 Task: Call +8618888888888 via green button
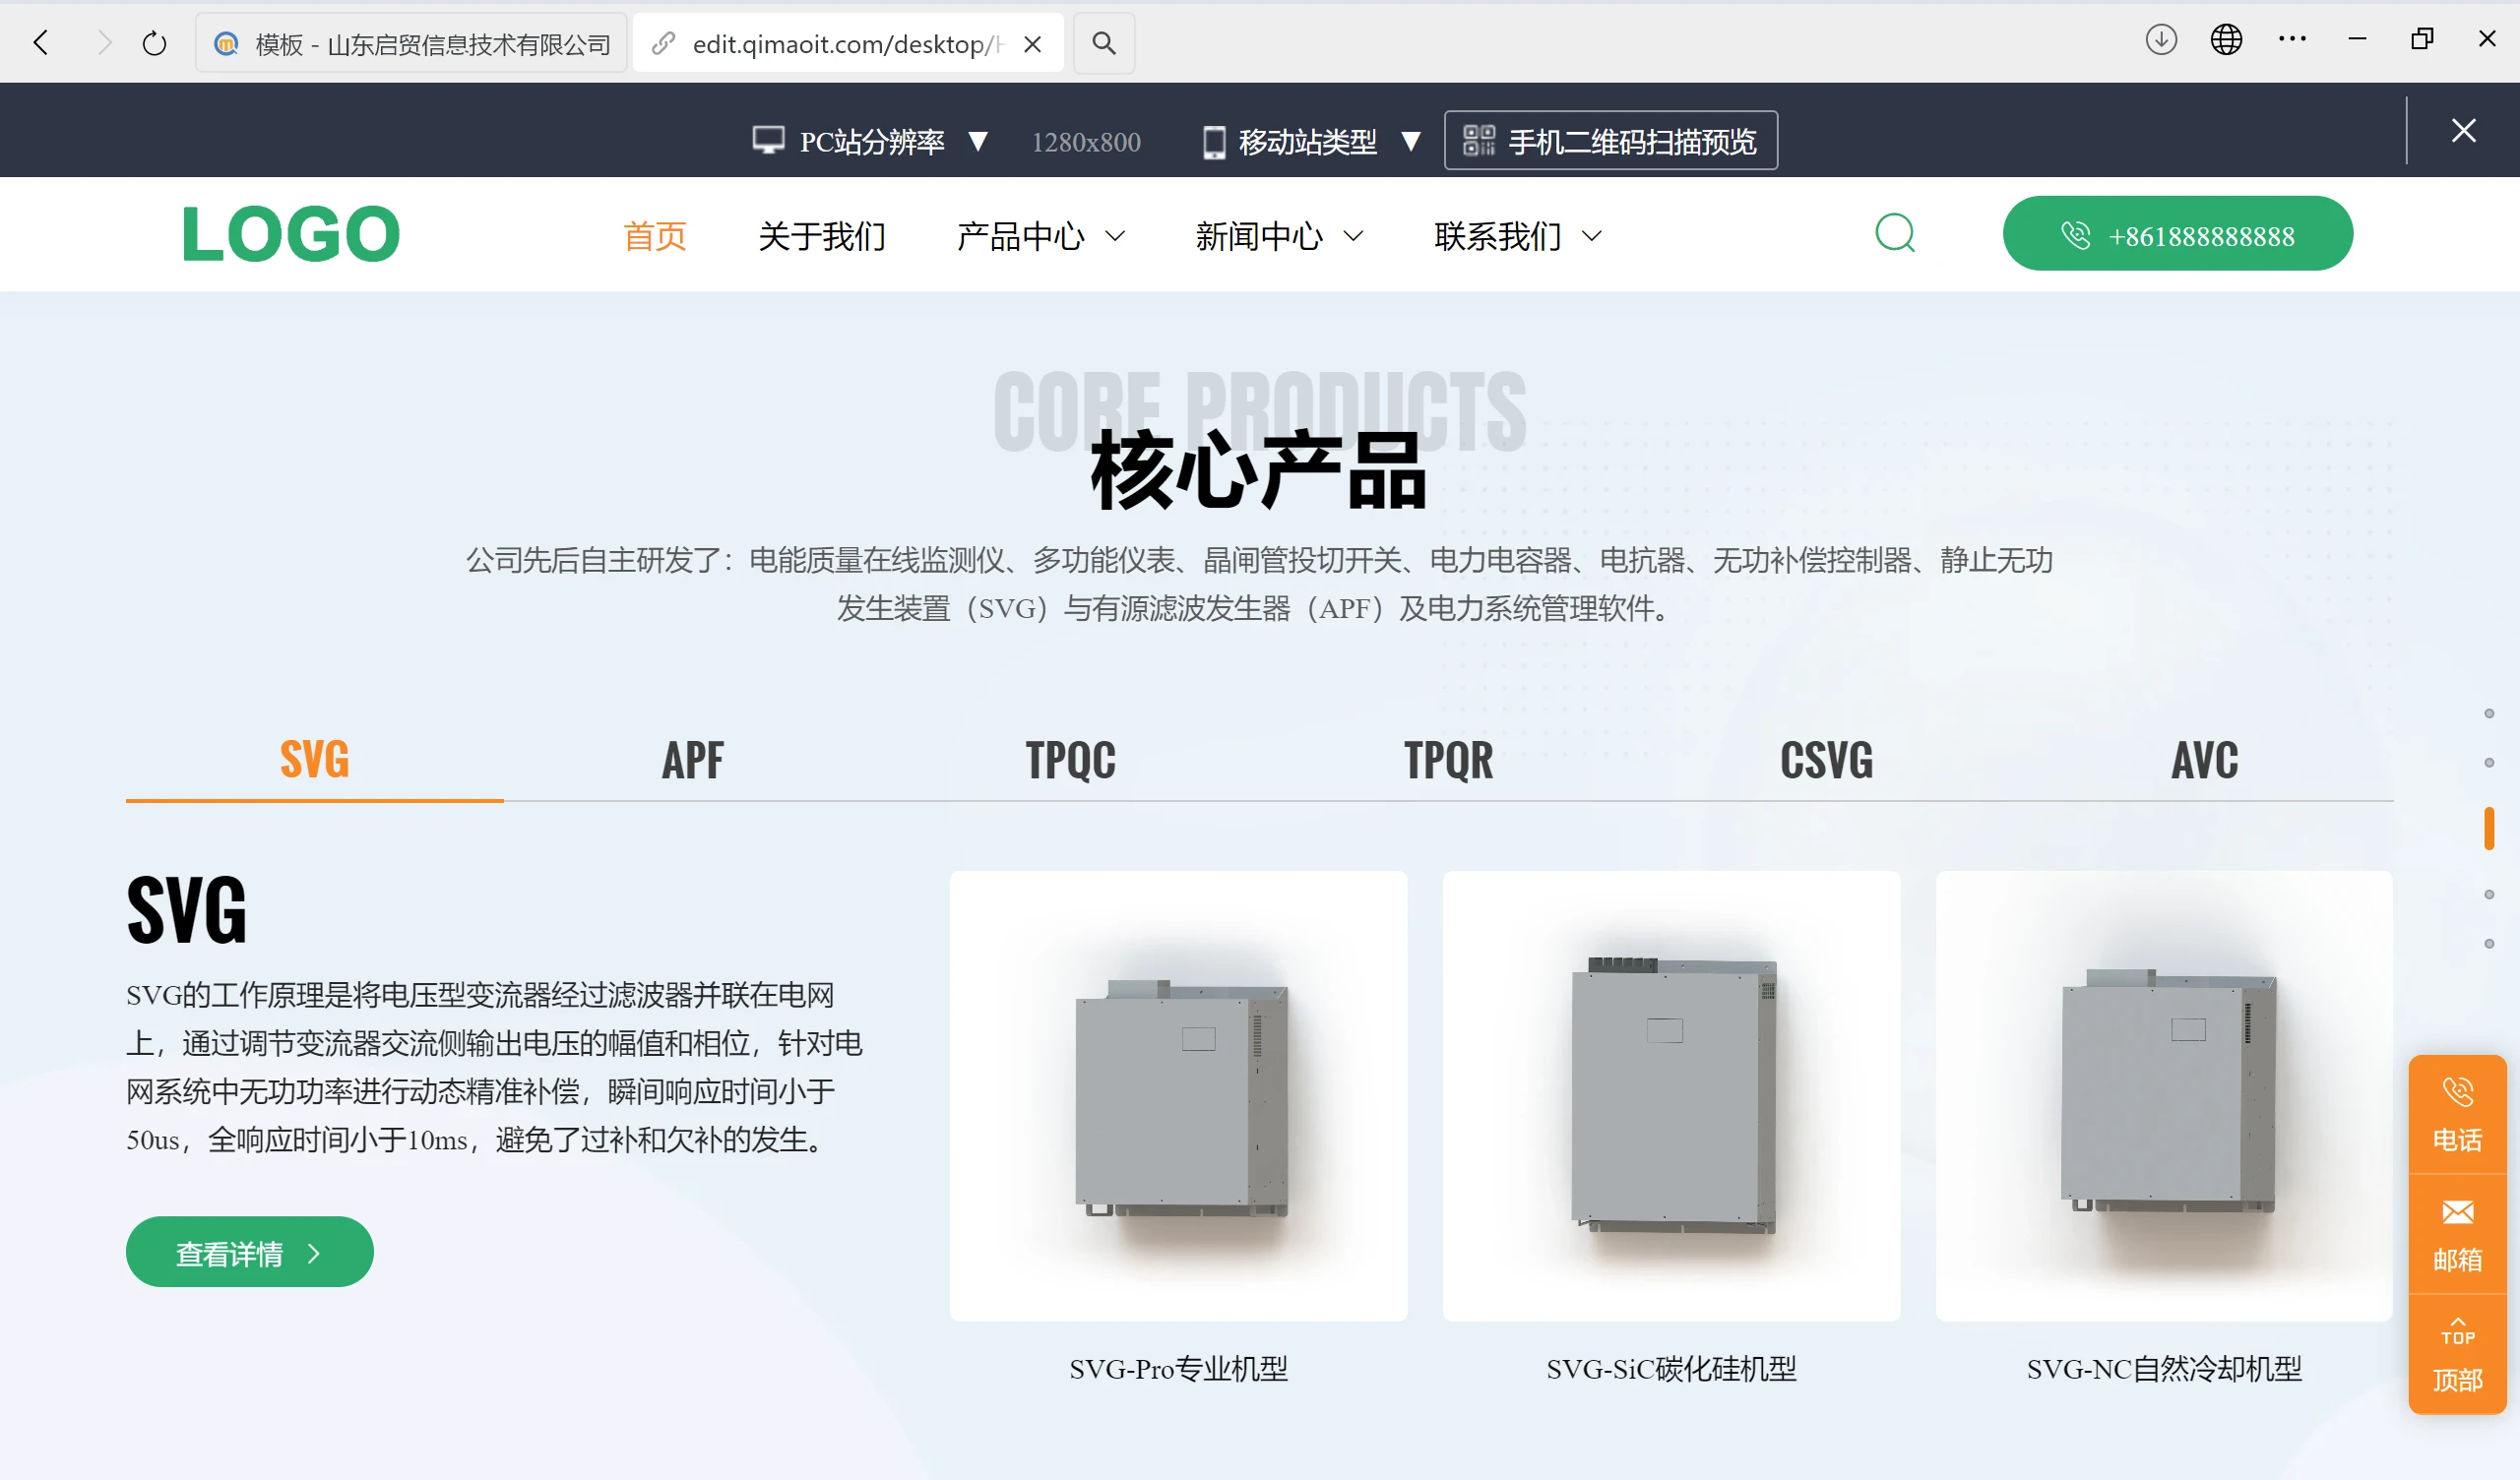2177,233
